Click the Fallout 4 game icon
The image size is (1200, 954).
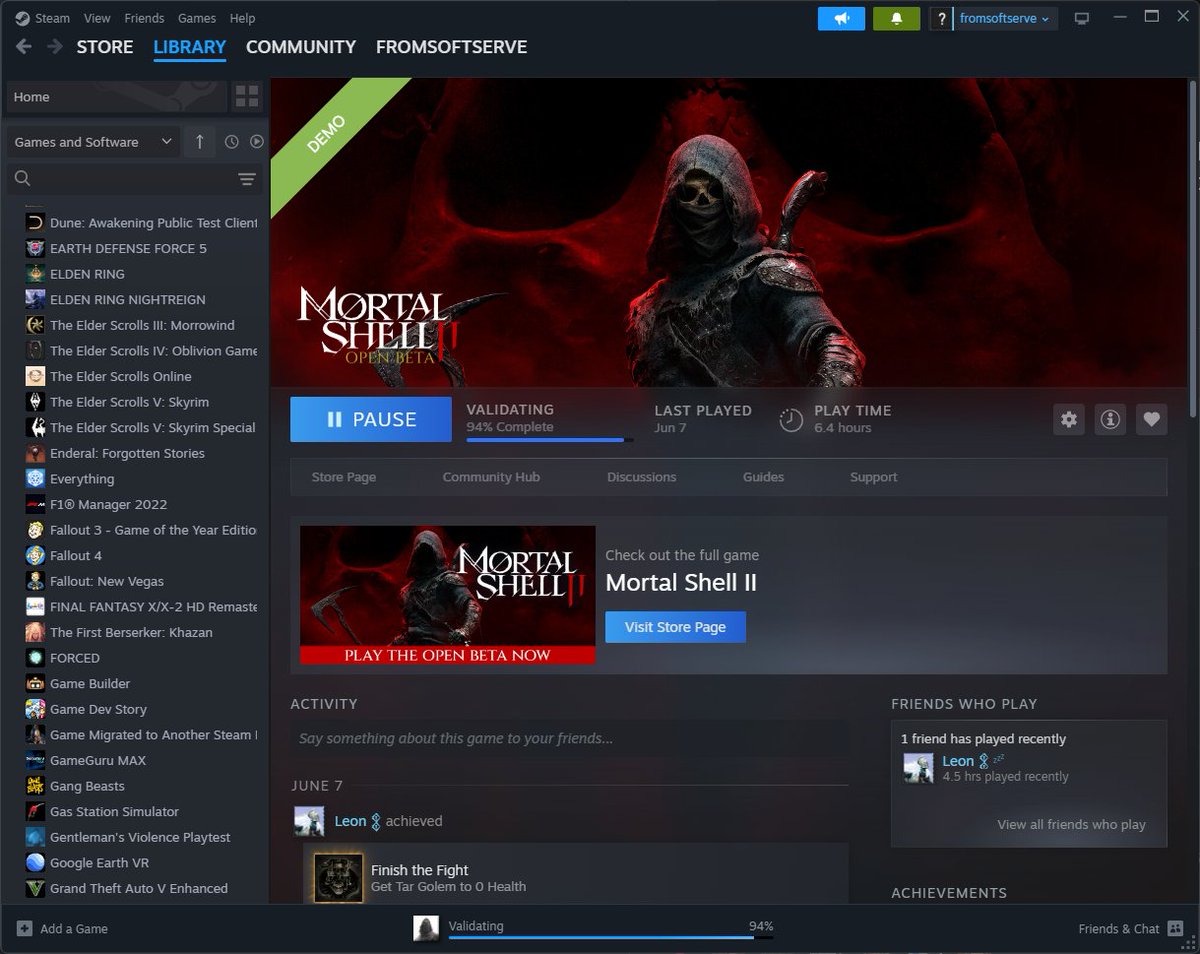35,555
